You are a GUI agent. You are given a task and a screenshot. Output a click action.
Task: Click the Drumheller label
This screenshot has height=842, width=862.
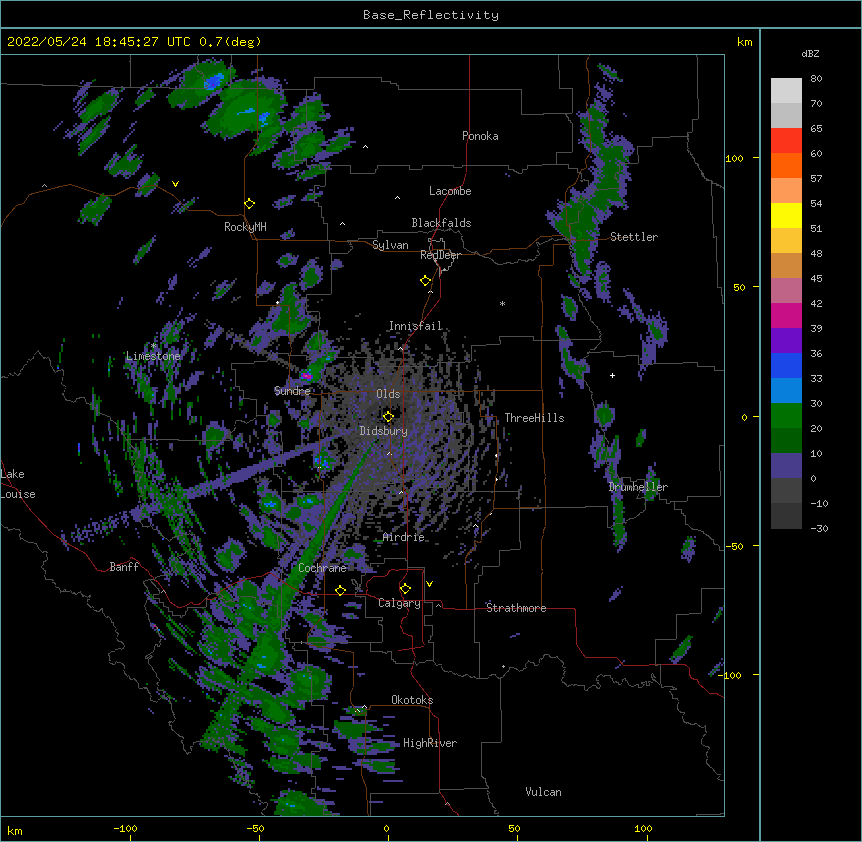click(x=638, y=487)
